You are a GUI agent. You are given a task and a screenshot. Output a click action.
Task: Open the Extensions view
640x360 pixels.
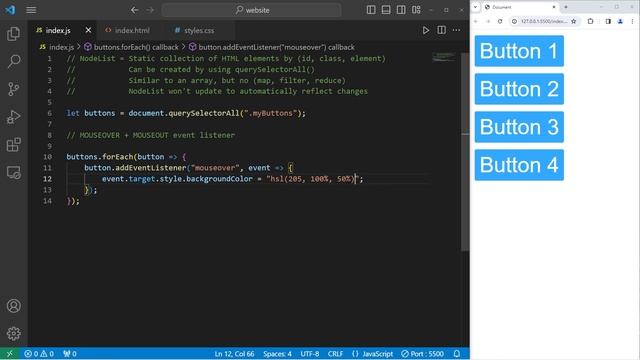click(13, 144)
